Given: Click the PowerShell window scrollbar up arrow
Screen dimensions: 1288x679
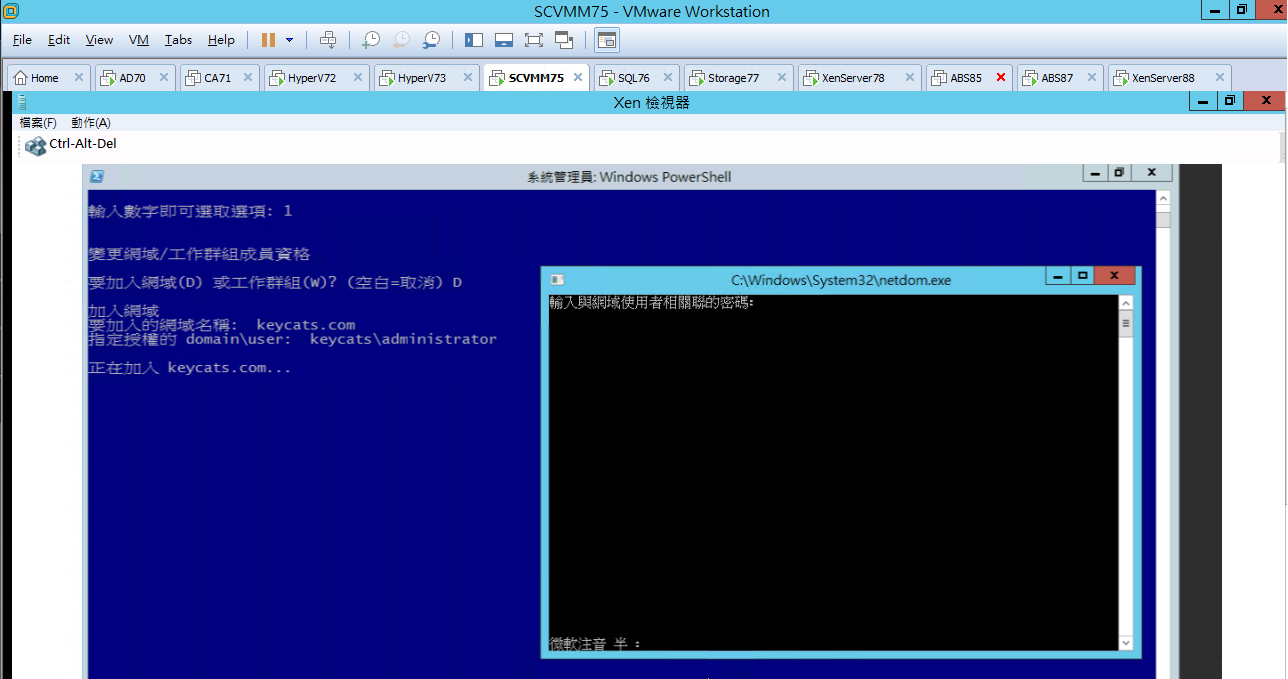Looking at the screenshot, I should point(1163,197).
